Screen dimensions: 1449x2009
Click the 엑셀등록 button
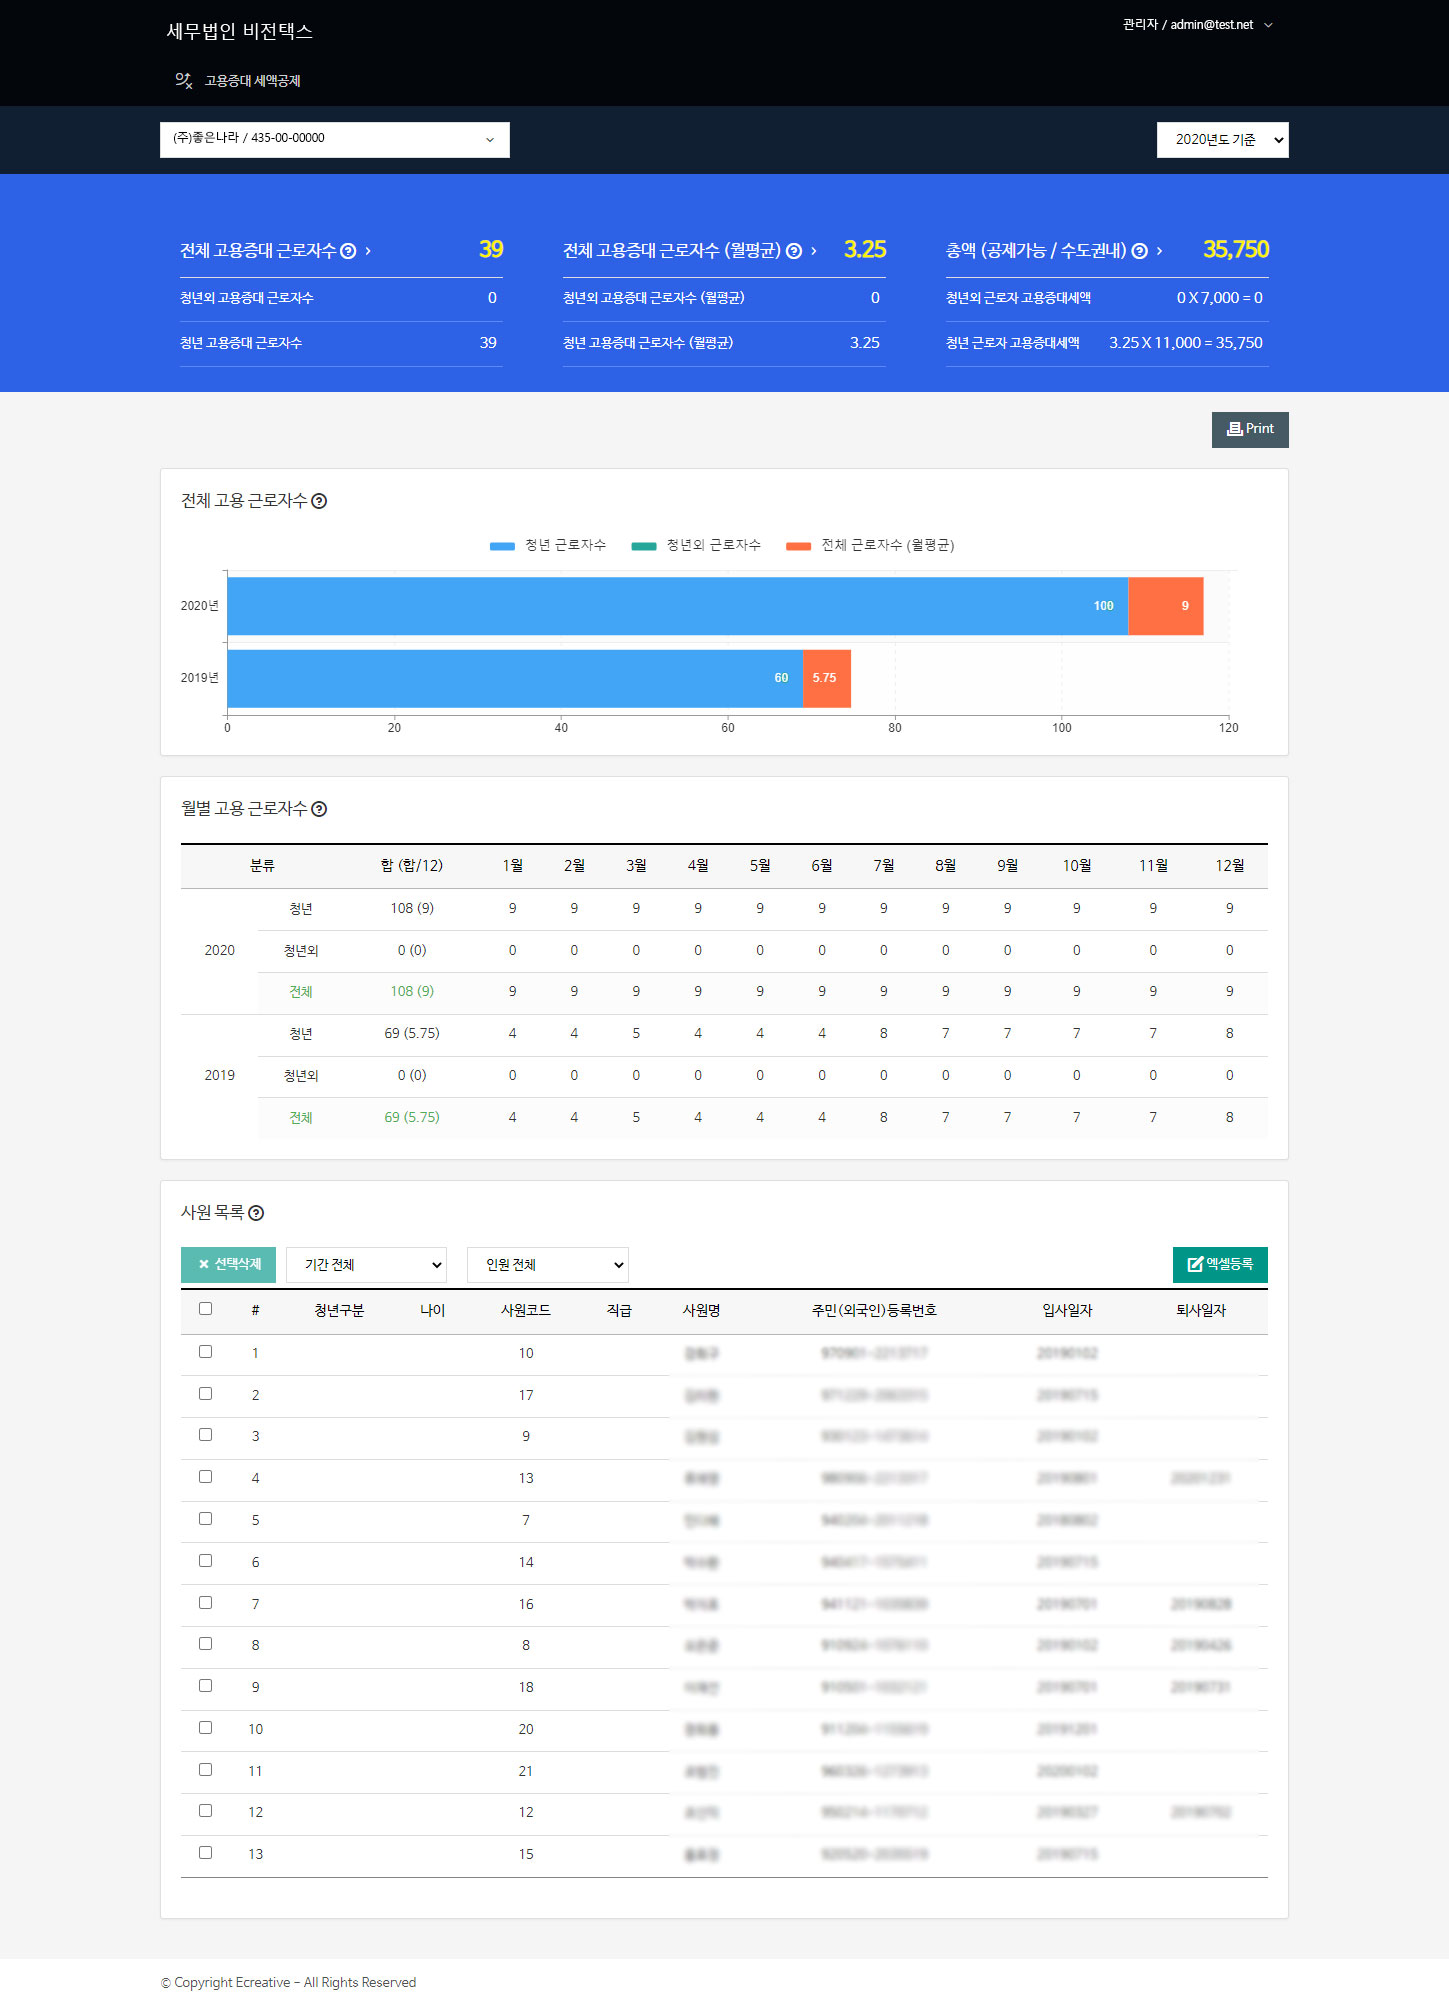pyautogui.click(x=1219, y=1264)
